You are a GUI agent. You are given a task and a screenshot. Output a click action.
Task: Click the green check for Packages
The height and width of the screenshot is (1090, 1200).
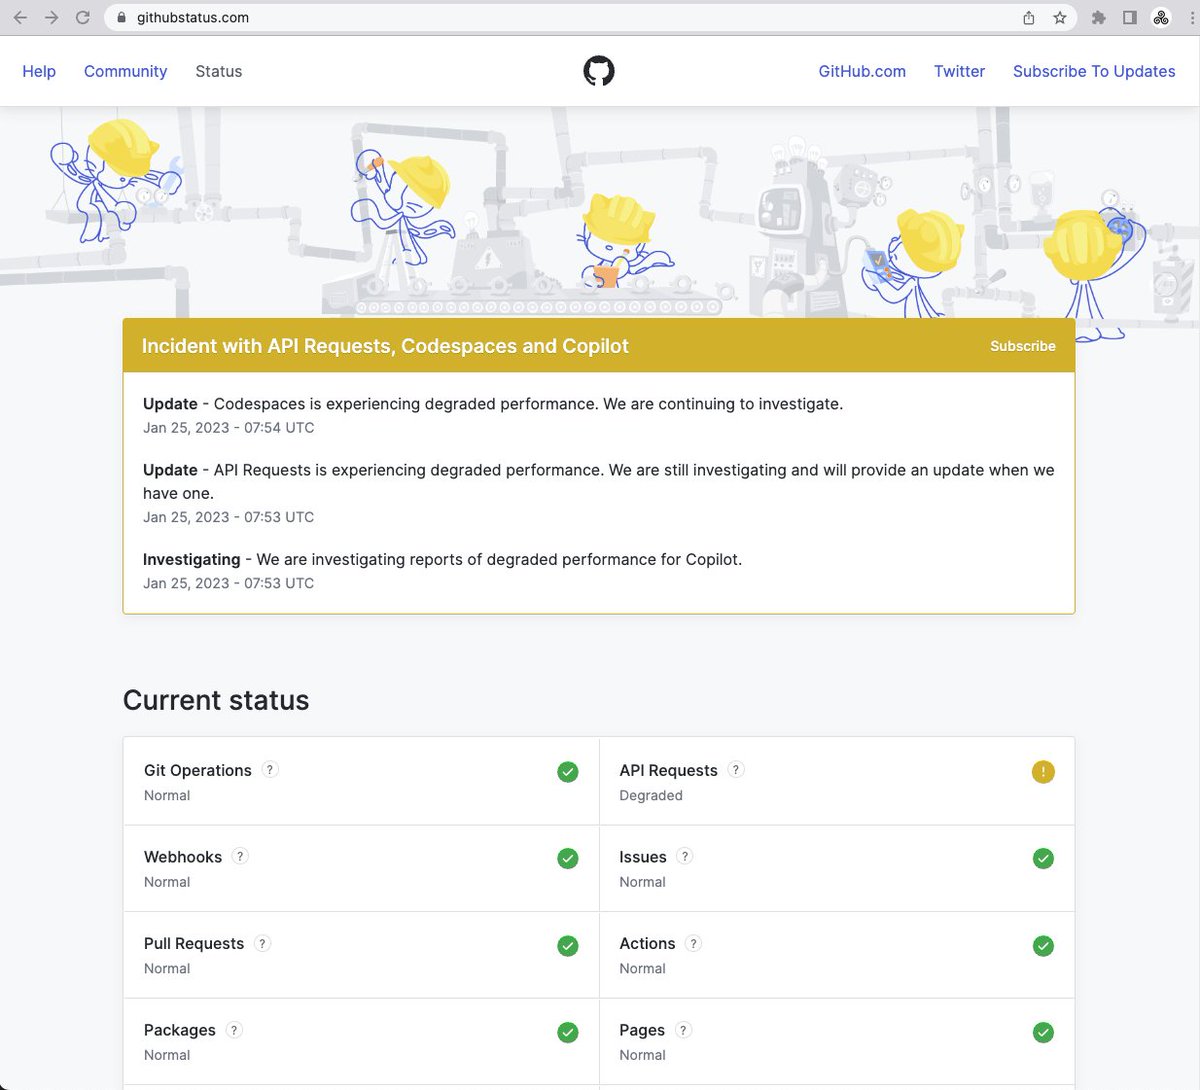coord(568,1032)
